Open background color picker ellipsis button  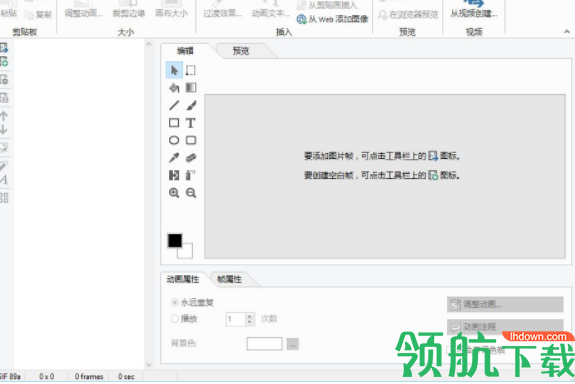coord(293,344)
